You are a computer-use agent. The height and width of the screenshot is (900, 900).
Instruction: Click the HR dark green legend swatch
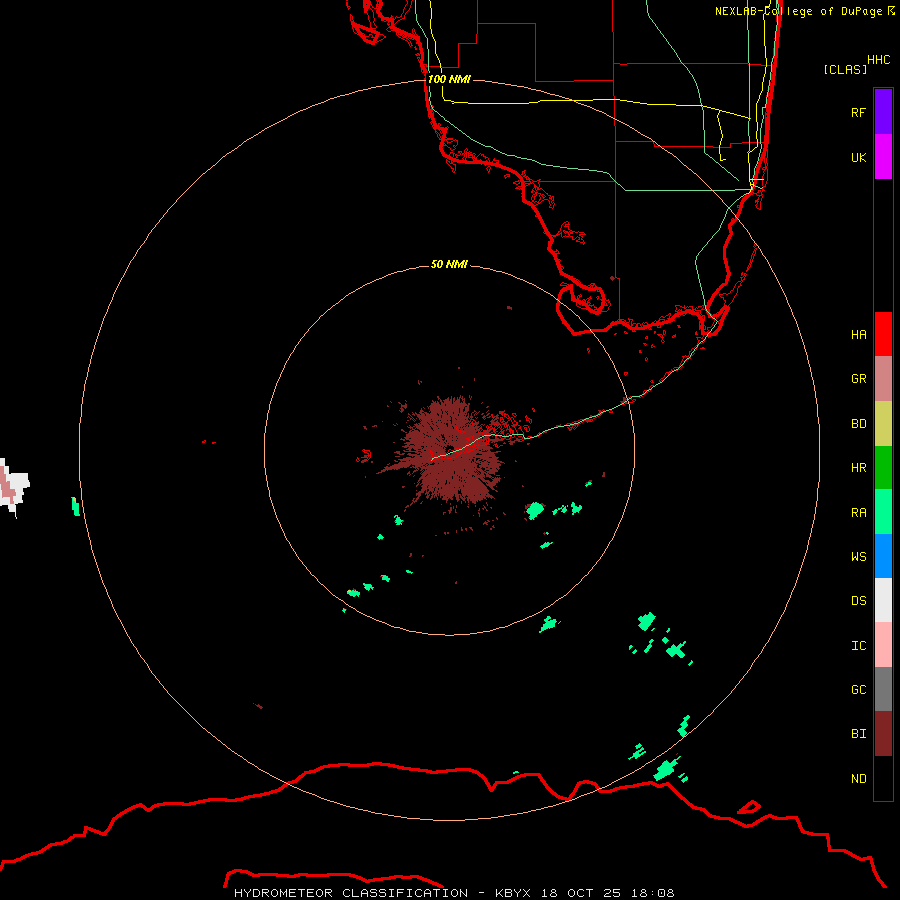tap(883, 468)
